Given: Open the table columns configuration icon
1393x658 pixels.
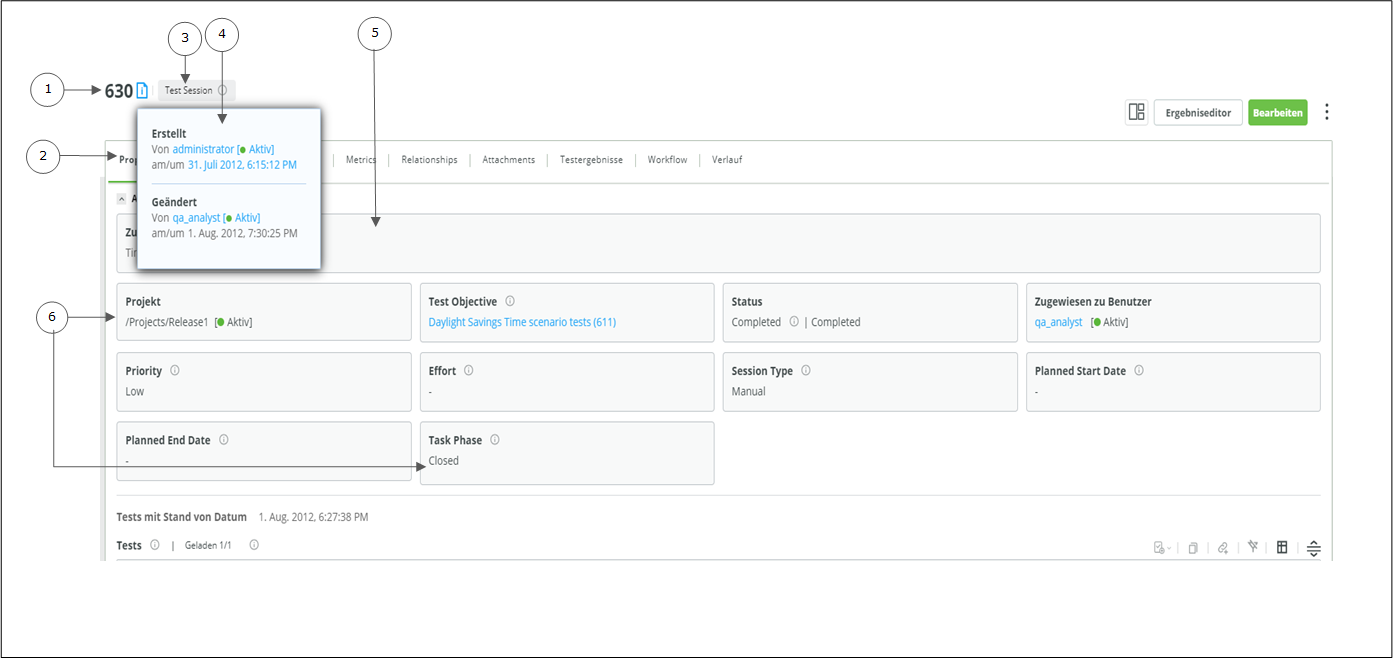Looking at the screenshot, I should tap(1282, 547).
